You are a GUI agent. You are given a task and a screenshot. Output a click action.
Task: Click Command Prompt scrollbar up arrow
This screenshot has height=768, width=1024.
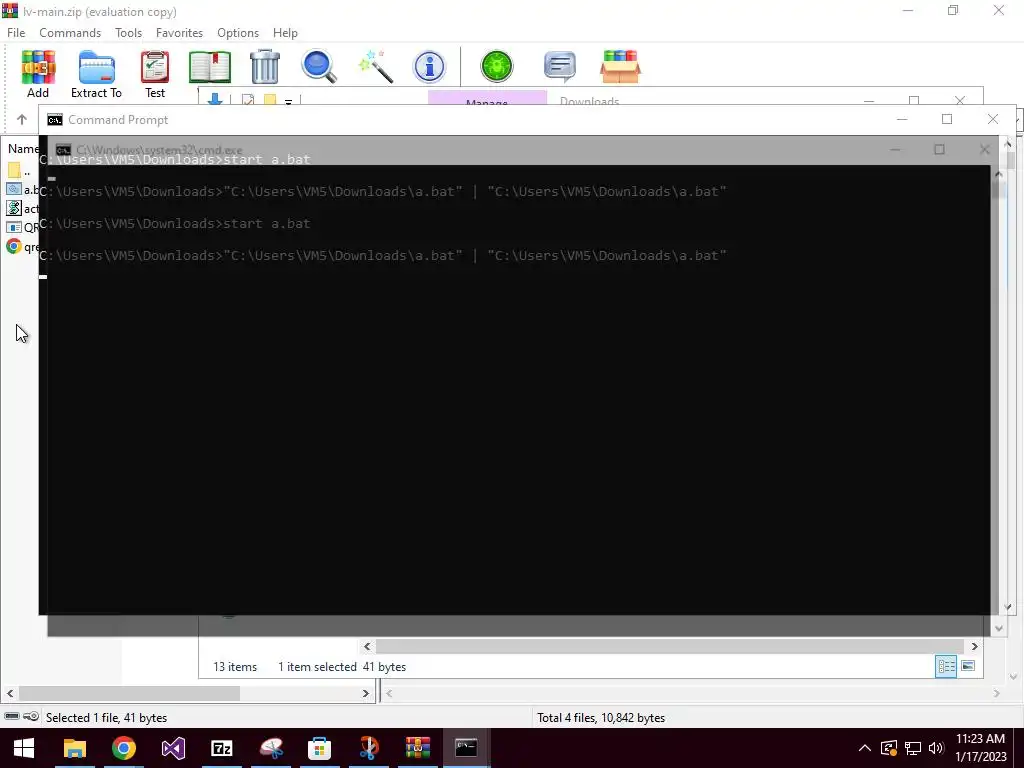[1008, 143]
